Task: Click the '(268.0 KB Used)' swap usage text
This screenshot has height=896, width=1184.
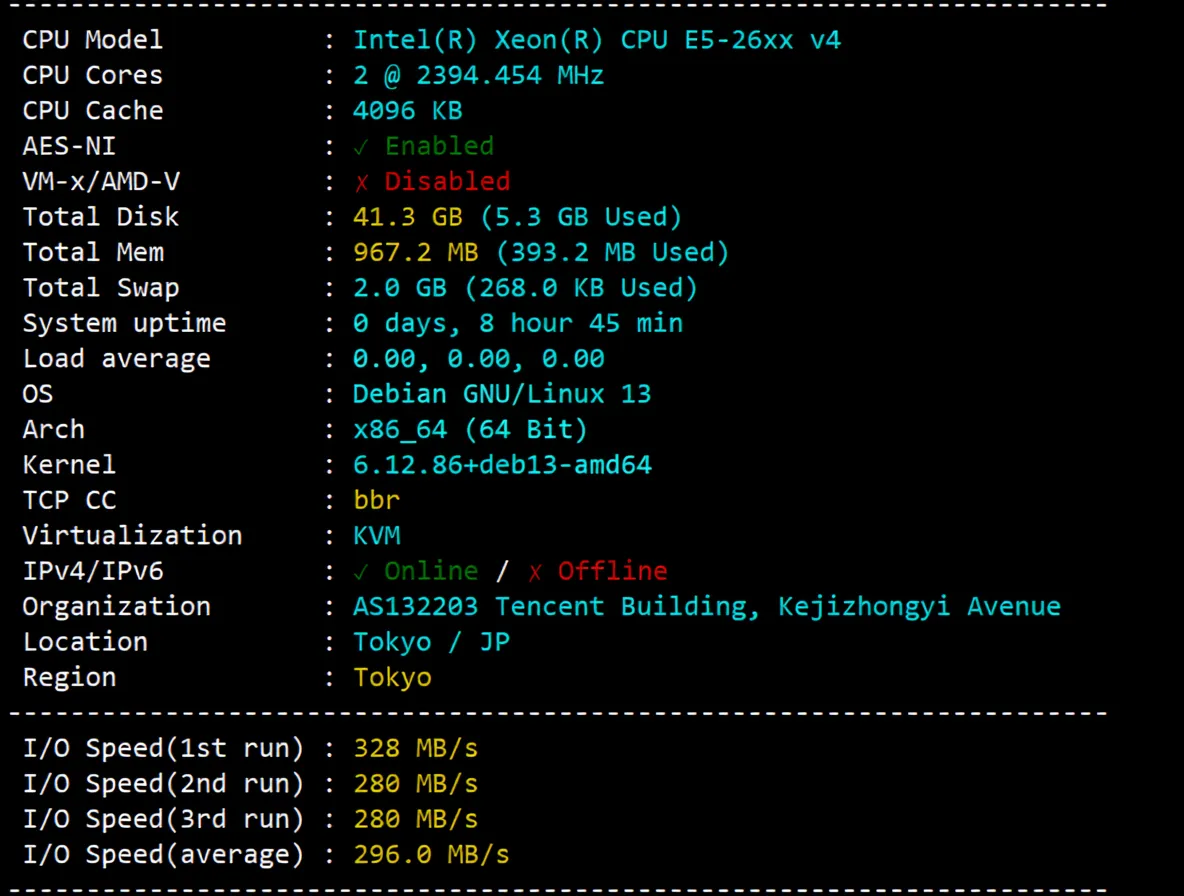Action: pos(581,288)
